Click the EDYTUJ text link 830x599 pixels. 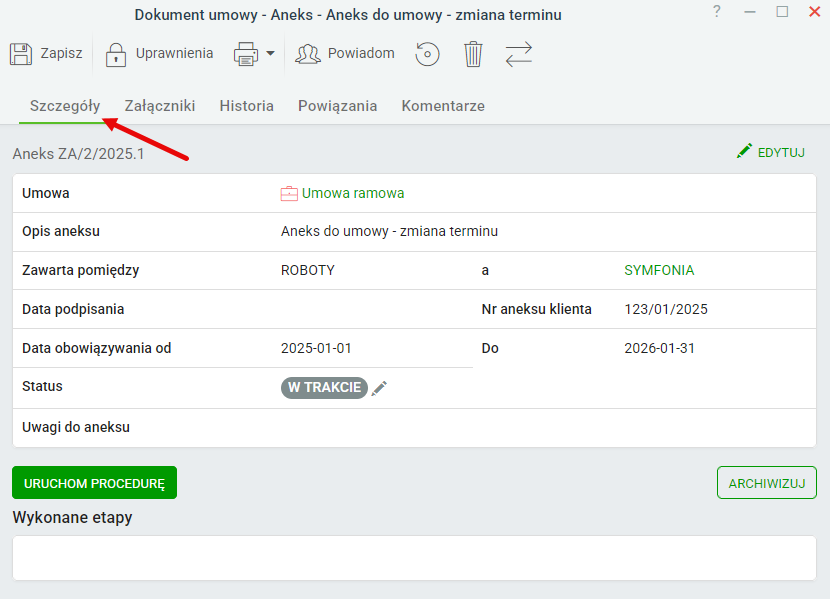[x=781, y=153]
